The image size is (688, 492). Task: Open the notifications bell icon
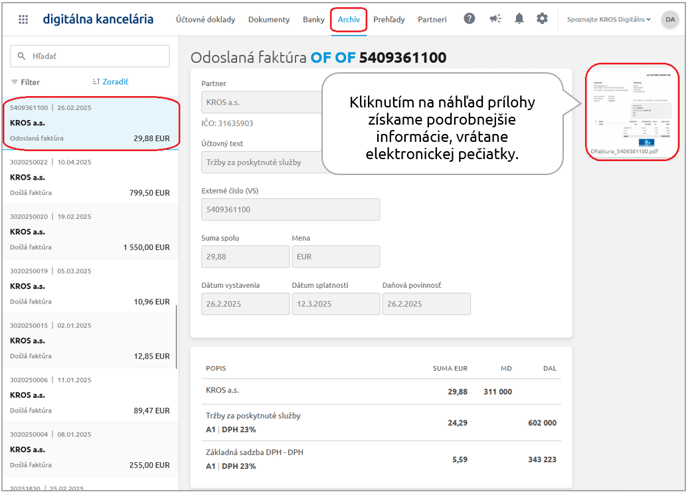519,18
